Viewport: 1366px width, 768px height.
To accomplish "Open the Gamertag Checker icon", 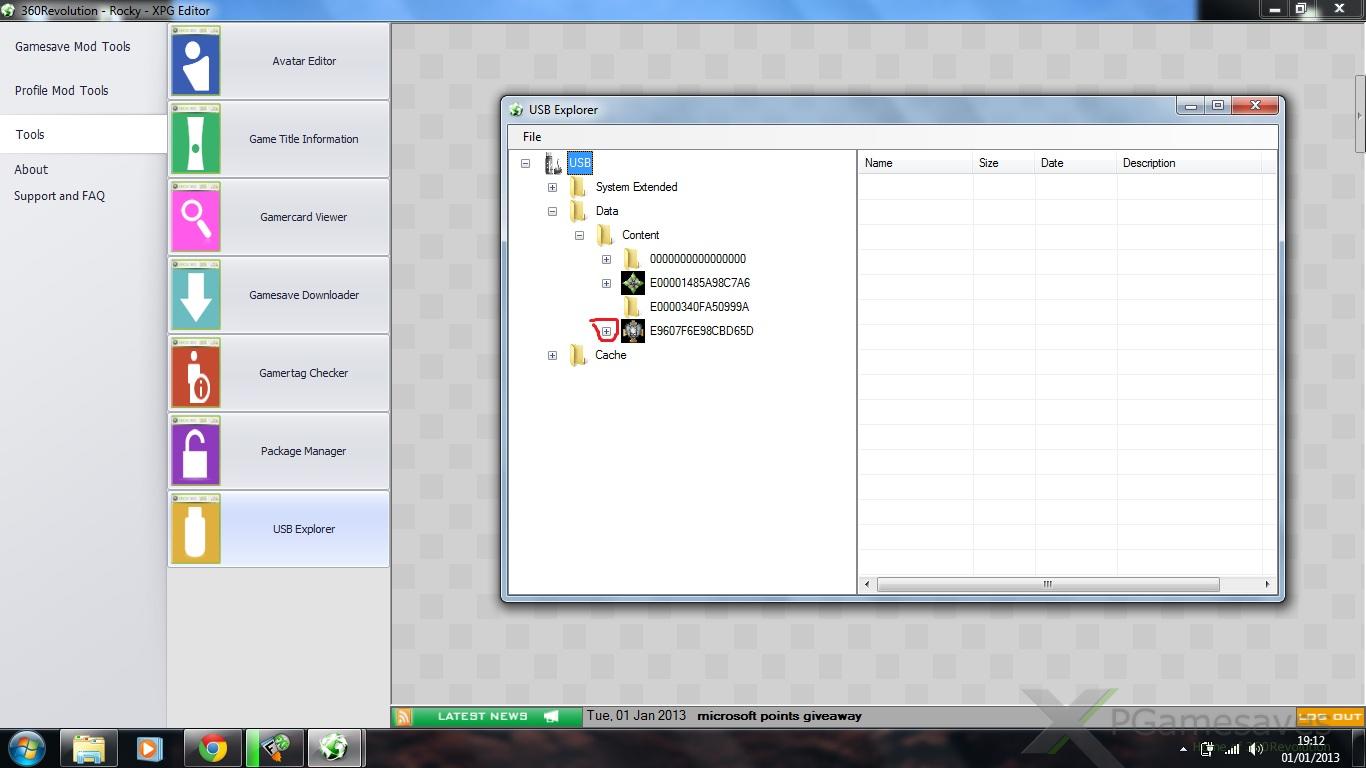I will (x=196, y=373).
